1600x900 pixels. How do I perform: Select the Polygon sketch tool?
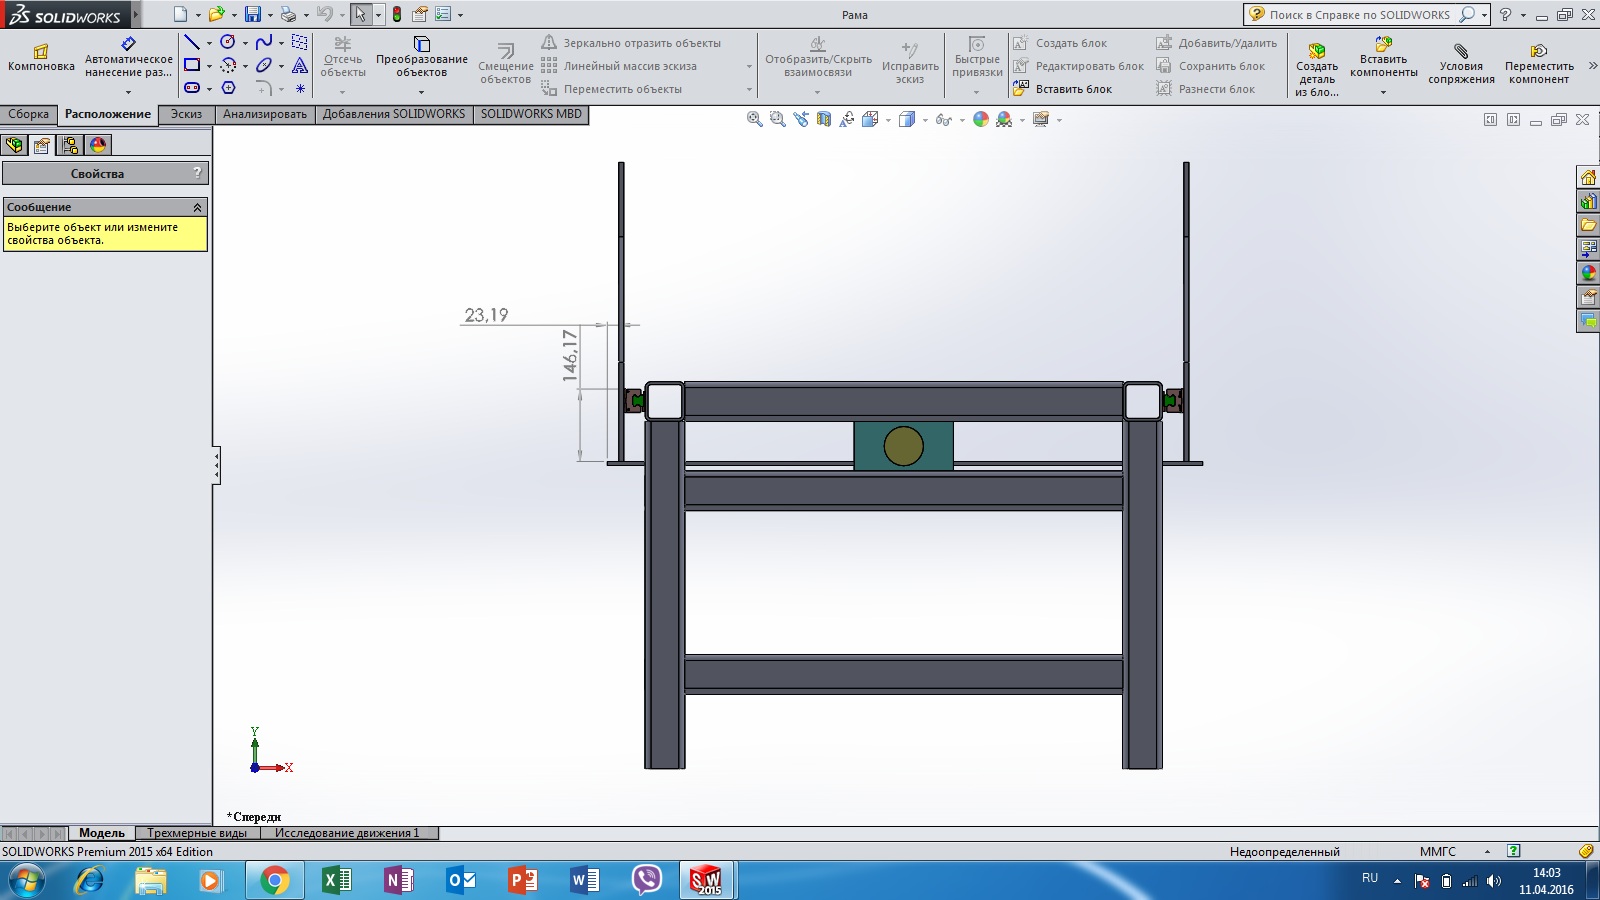click(228, 88)
